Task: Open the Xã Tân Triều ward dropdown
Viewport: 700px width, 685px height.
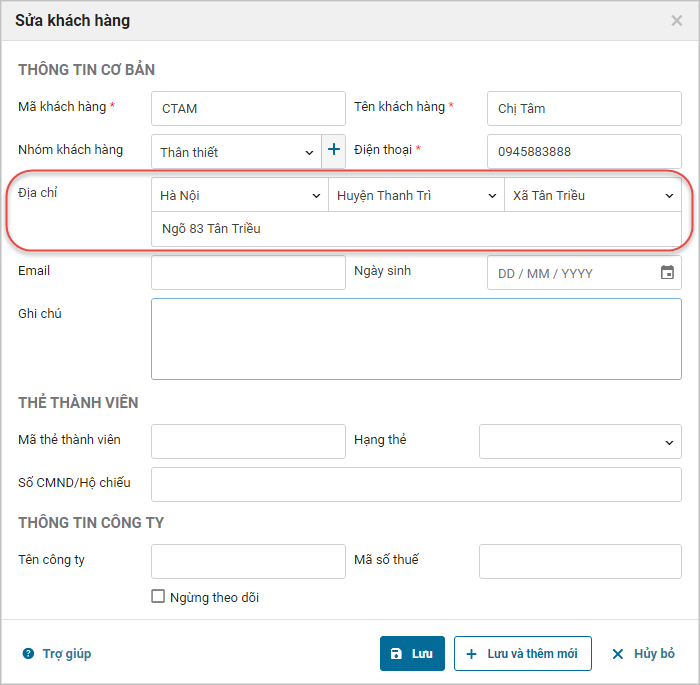Action: [592, 195]
